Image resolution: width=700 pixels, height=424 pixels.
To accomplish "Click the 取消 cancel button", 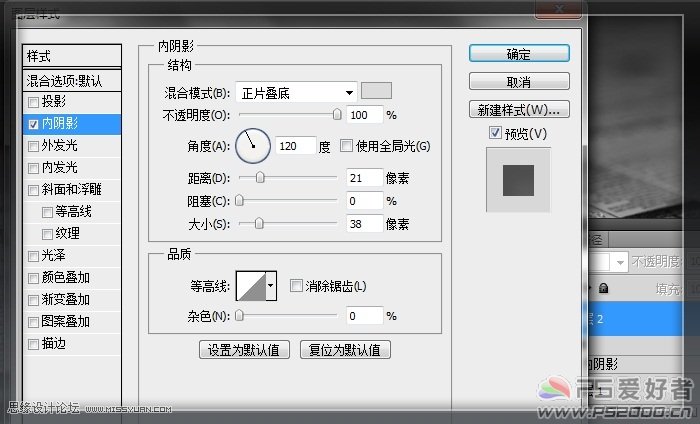I will point(519,82).
